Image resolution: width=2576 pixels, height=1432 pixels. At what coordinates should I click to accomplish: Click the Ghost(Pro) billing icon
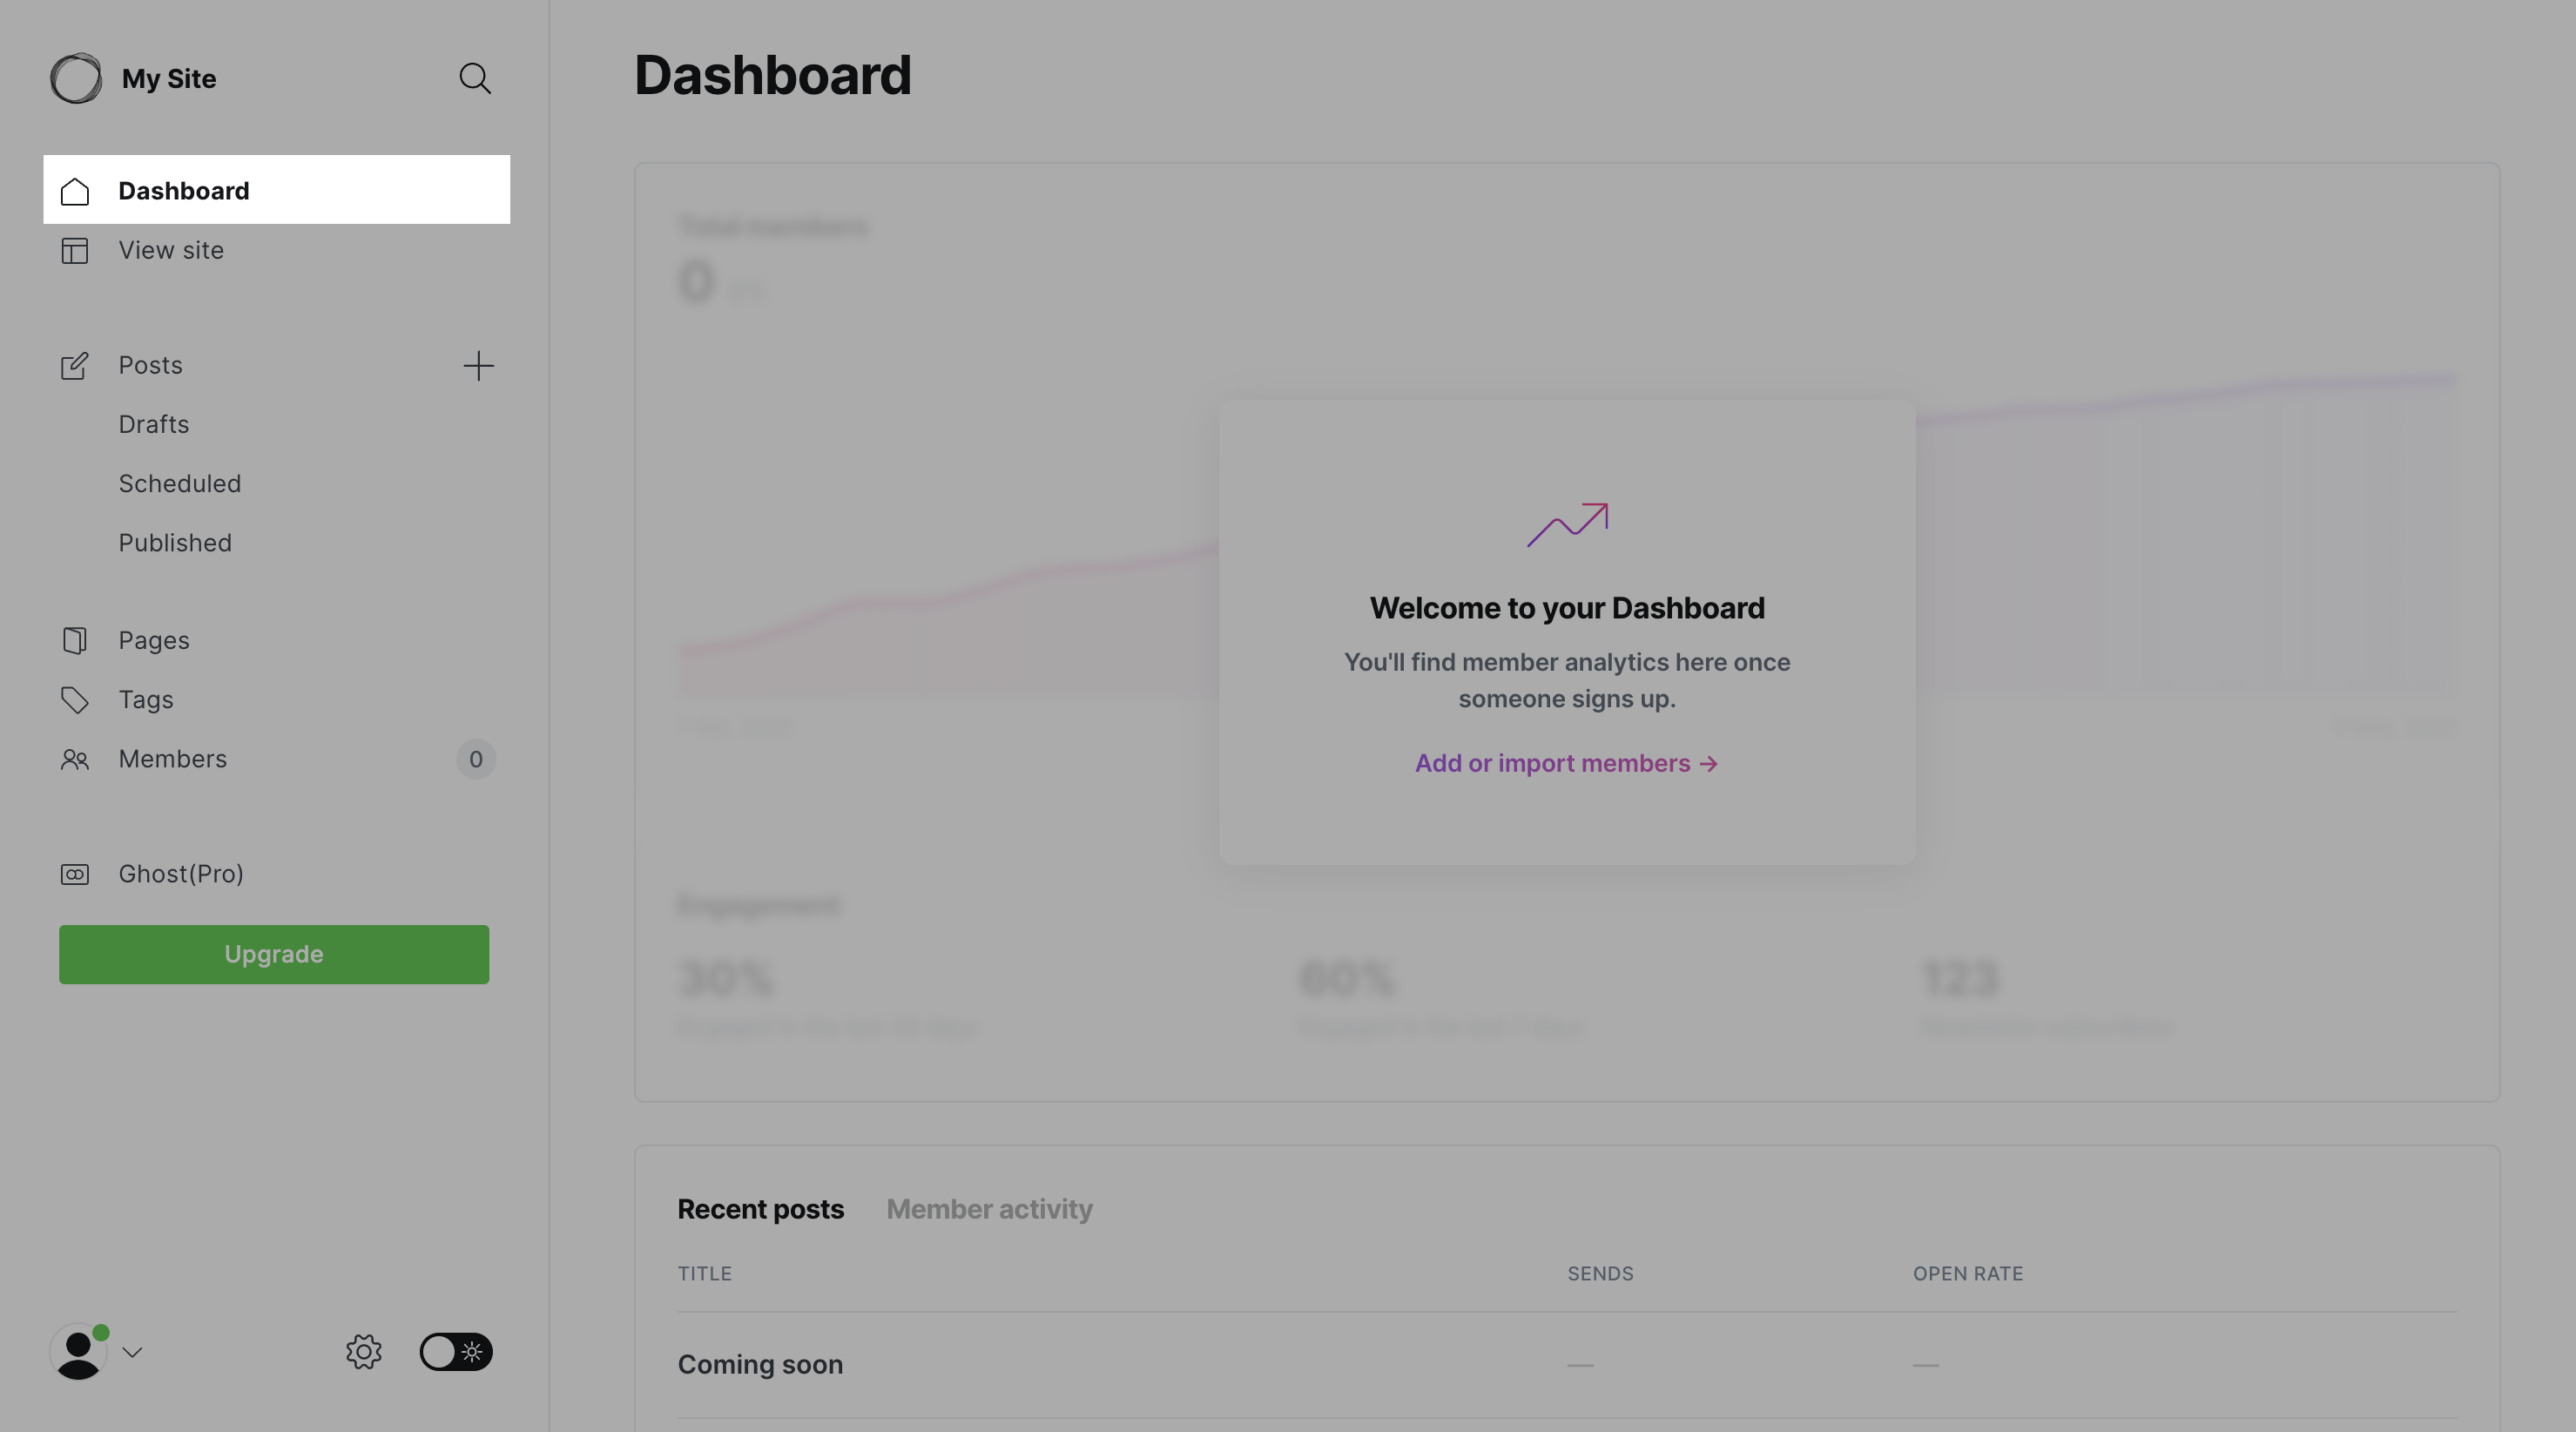point(75,874)
